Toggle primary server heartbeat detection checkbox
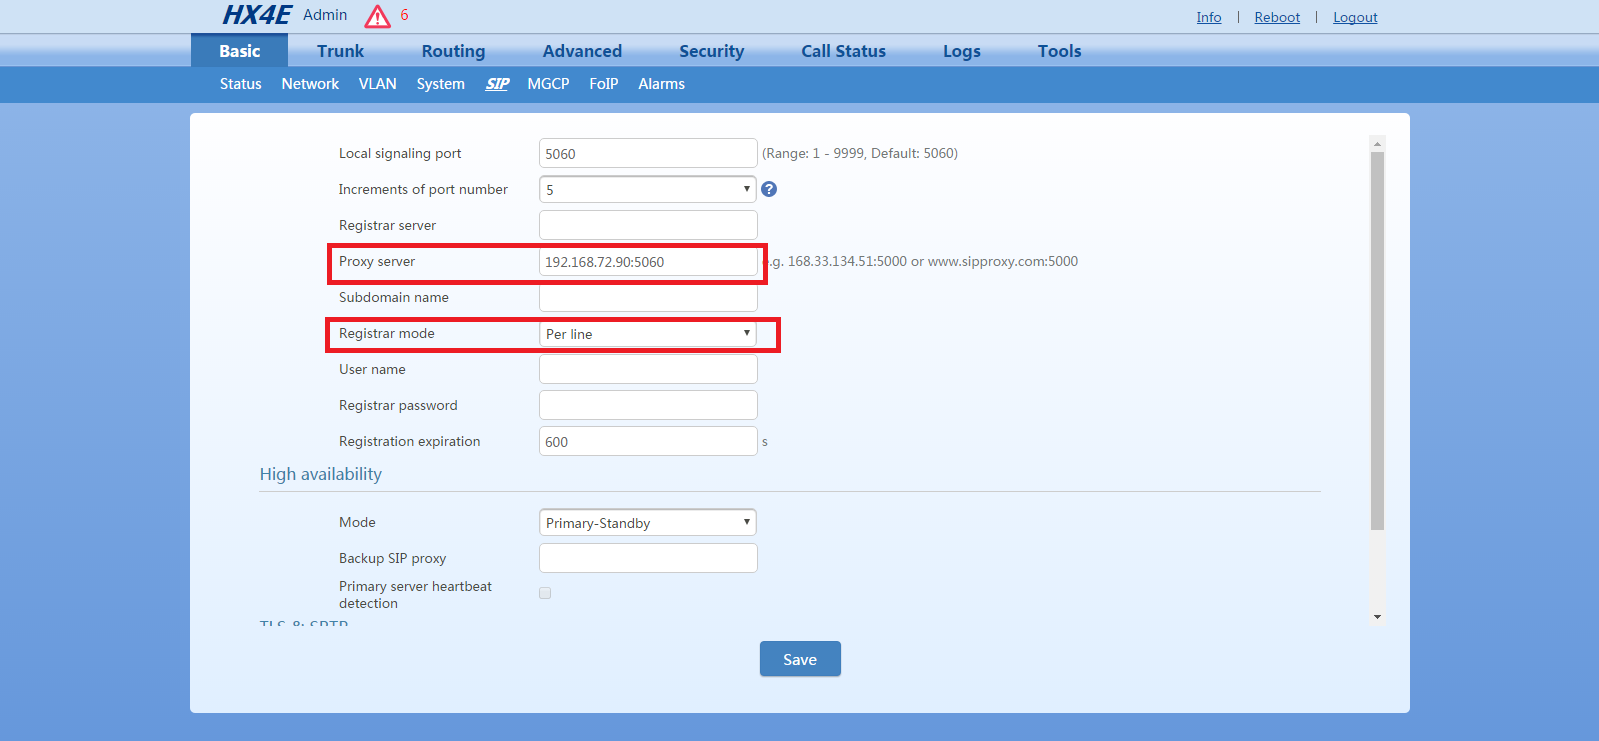Viewport: 1599px width, 741px height. pos(545,593)
